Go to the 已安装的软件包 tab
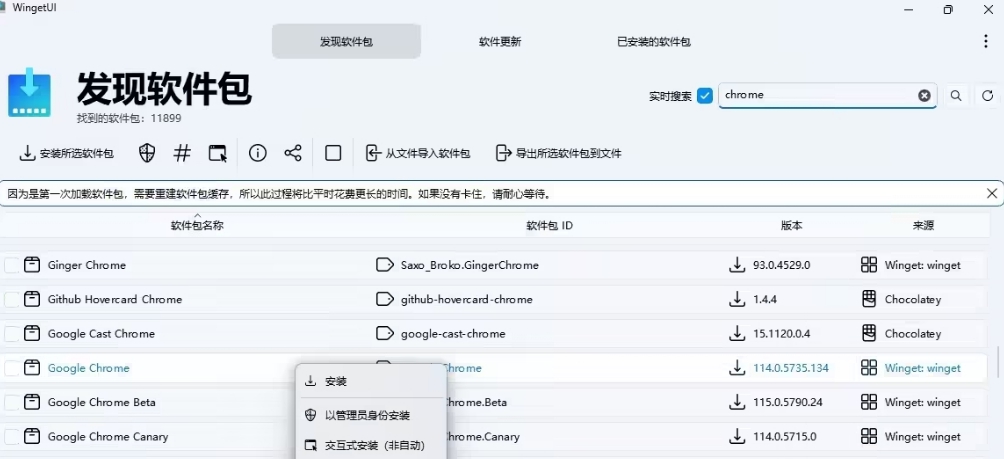1004x459 pixels. 654,42
